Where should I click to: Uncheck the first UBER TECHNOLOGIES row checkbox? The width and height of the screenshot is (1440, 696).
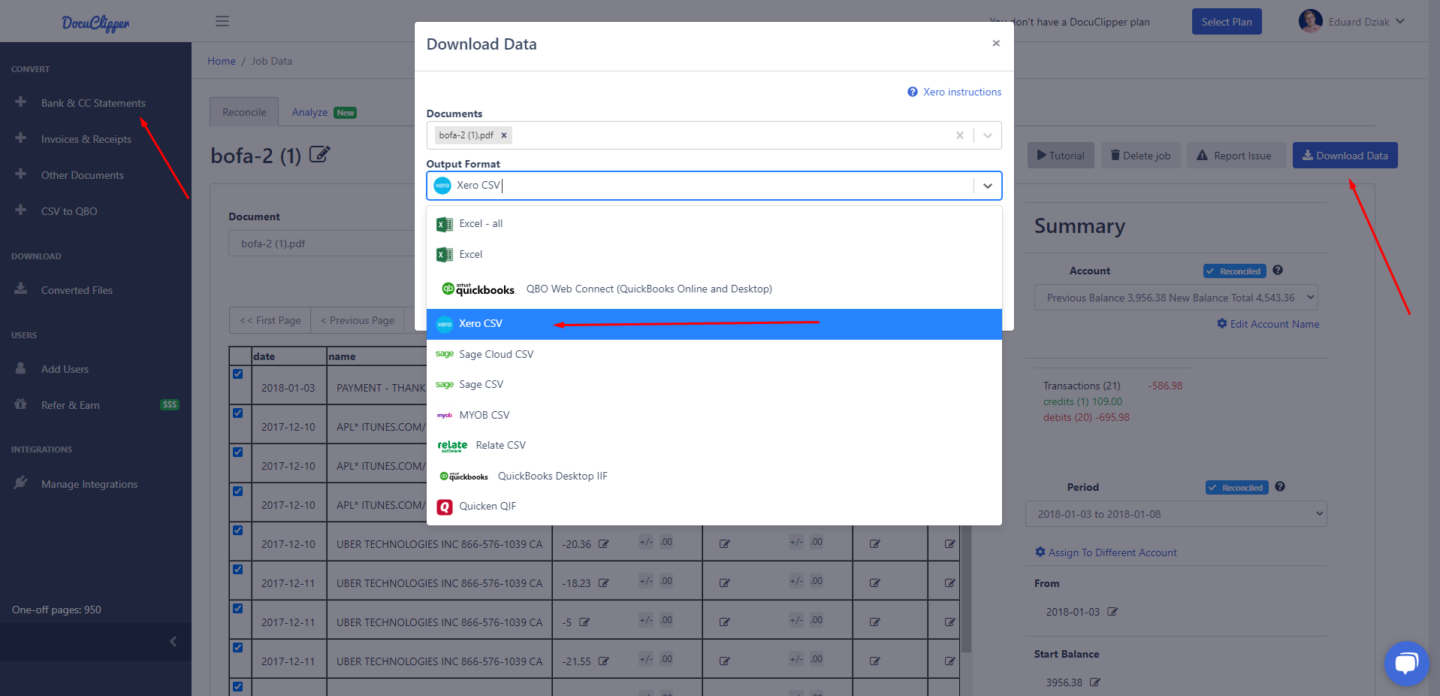(237, 531)
